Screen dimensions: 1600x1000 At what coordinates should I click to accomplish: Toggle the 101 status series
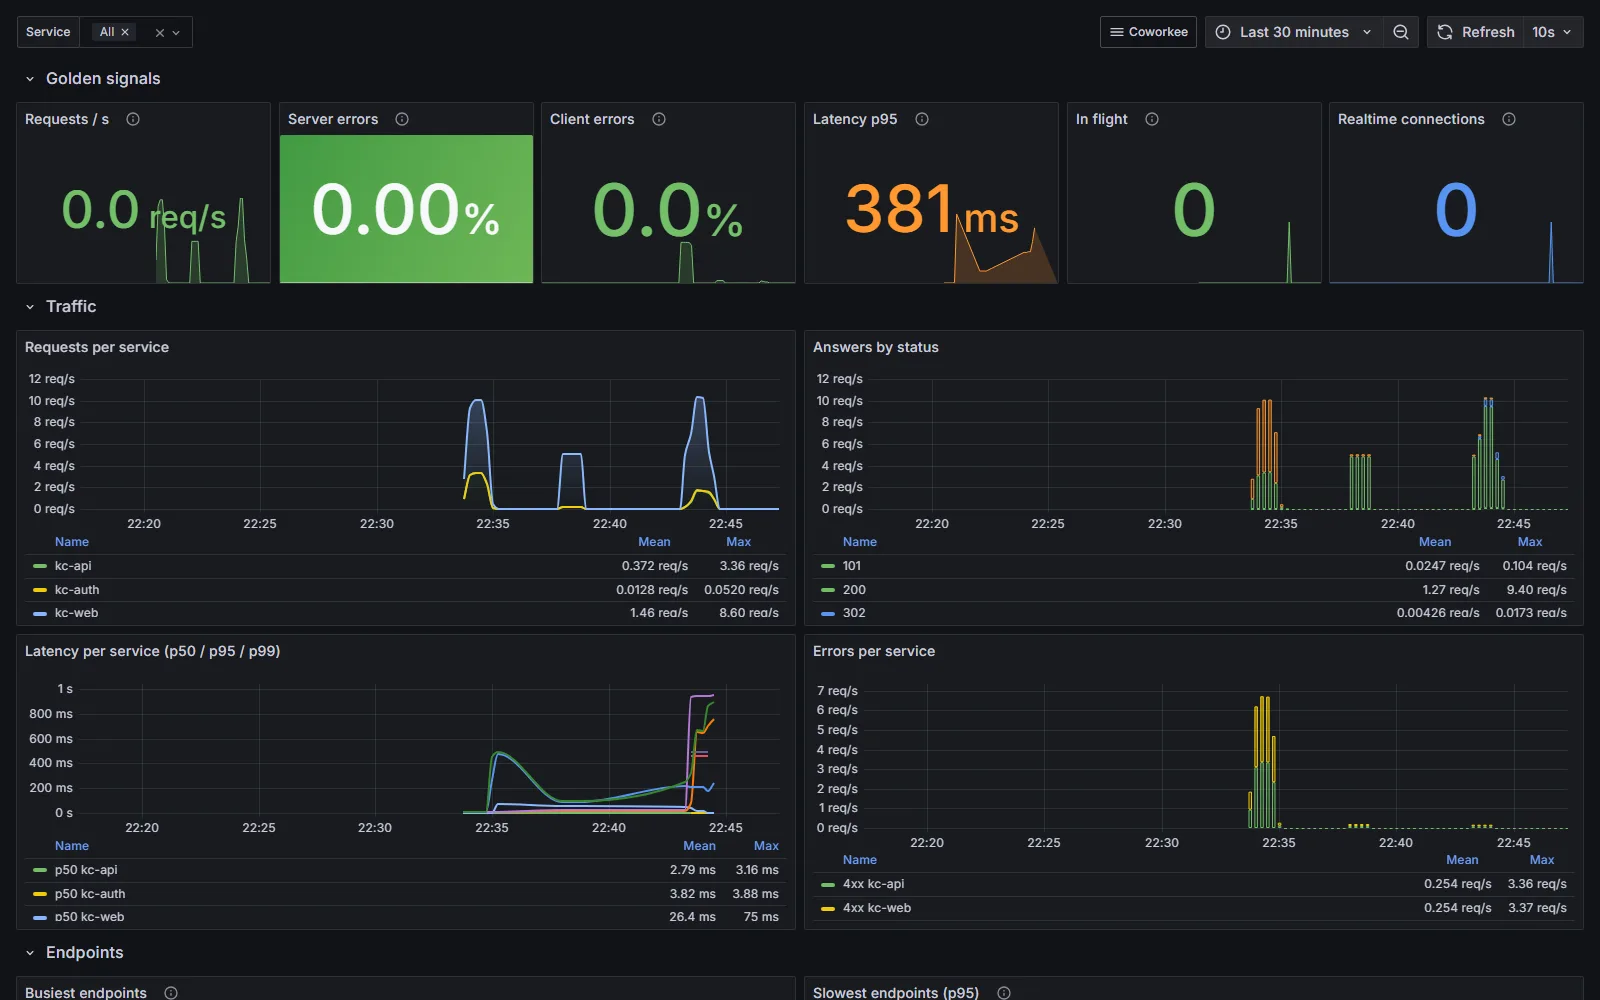pyautogui.click(x=852, y=566)
